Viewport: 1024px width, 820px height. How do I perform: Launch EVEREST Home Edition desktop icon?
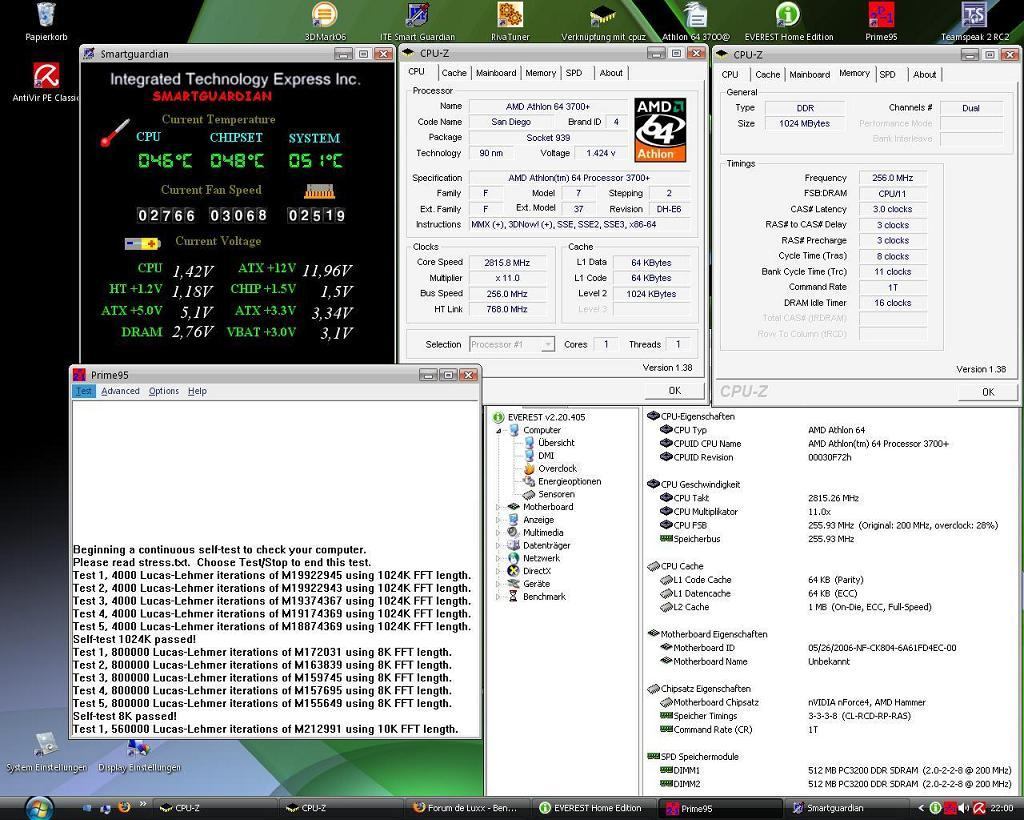pyautogui.click(x=788, y=22)
